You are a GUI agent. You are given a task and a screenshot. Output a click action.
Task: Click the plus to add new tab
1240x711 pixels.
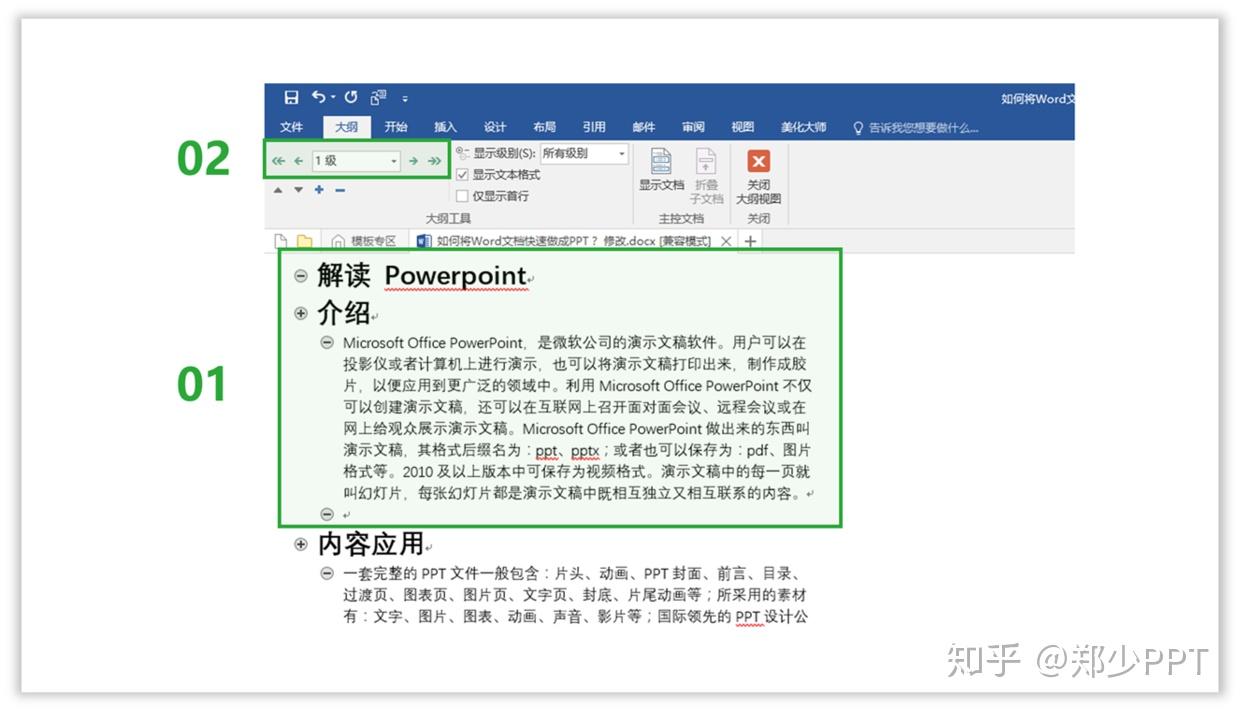pos(750,241)
